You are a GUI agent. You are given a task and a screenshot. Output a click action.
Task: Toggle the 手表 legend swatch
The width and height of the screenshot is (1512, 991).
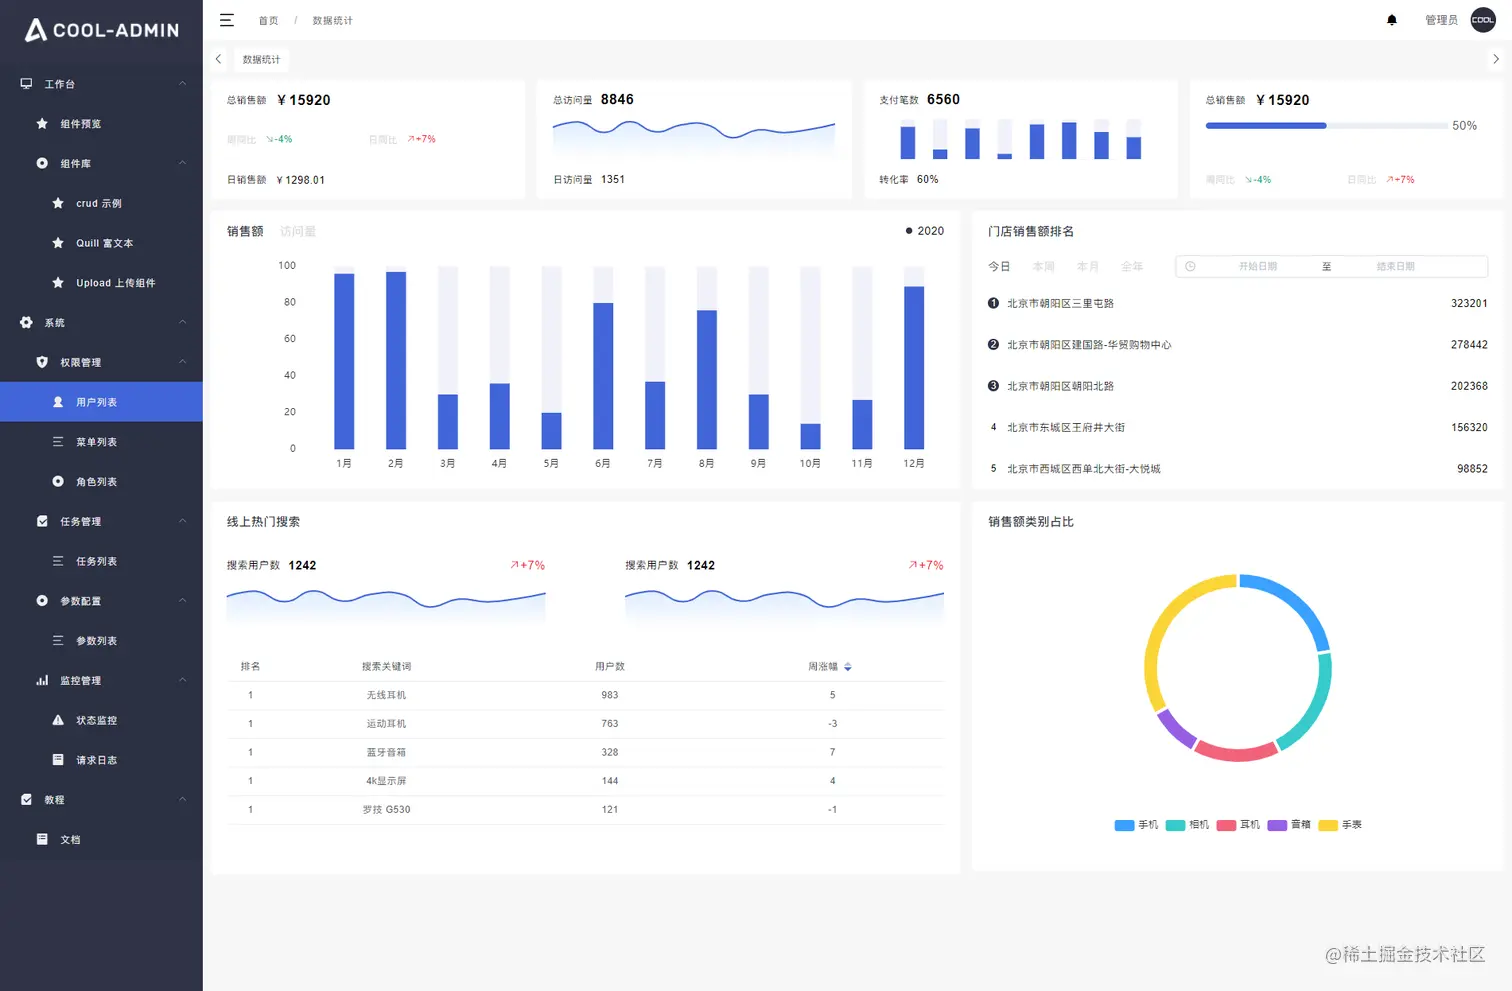(x=1328, y=825)
